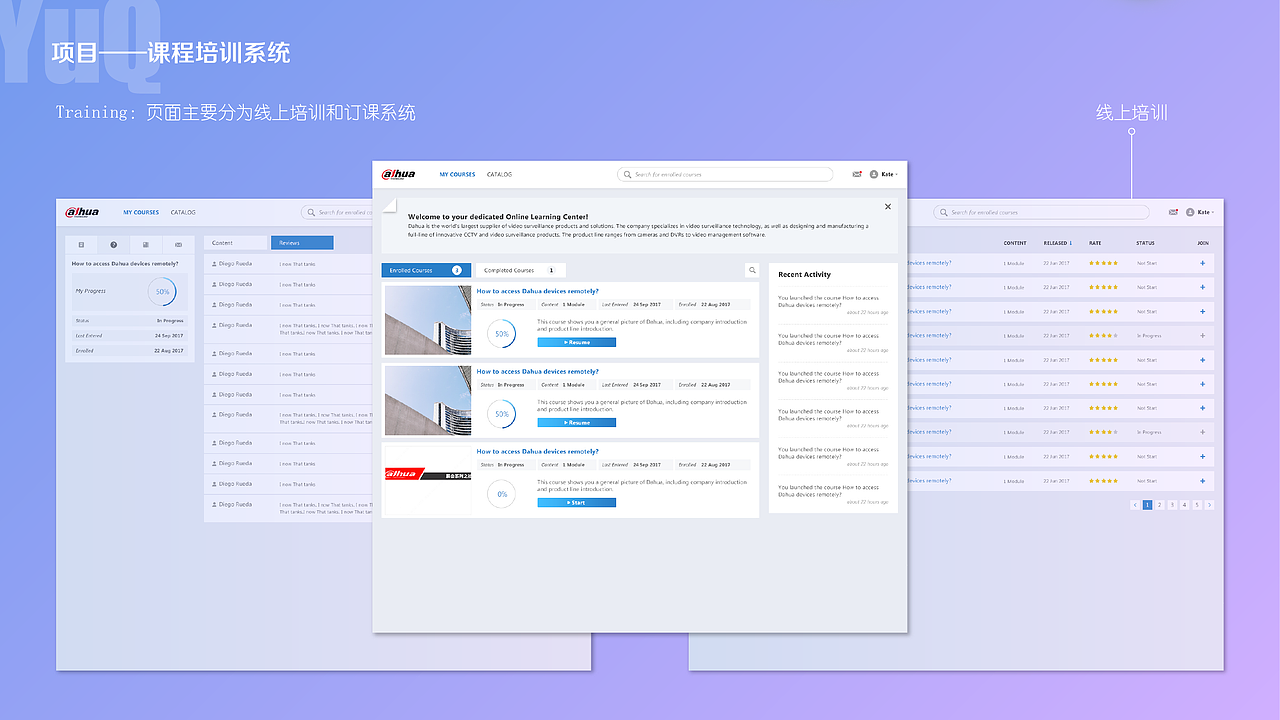Open CATALOG in the left window
Viewport: 1280px width, 720px height.
pos(183,212)
